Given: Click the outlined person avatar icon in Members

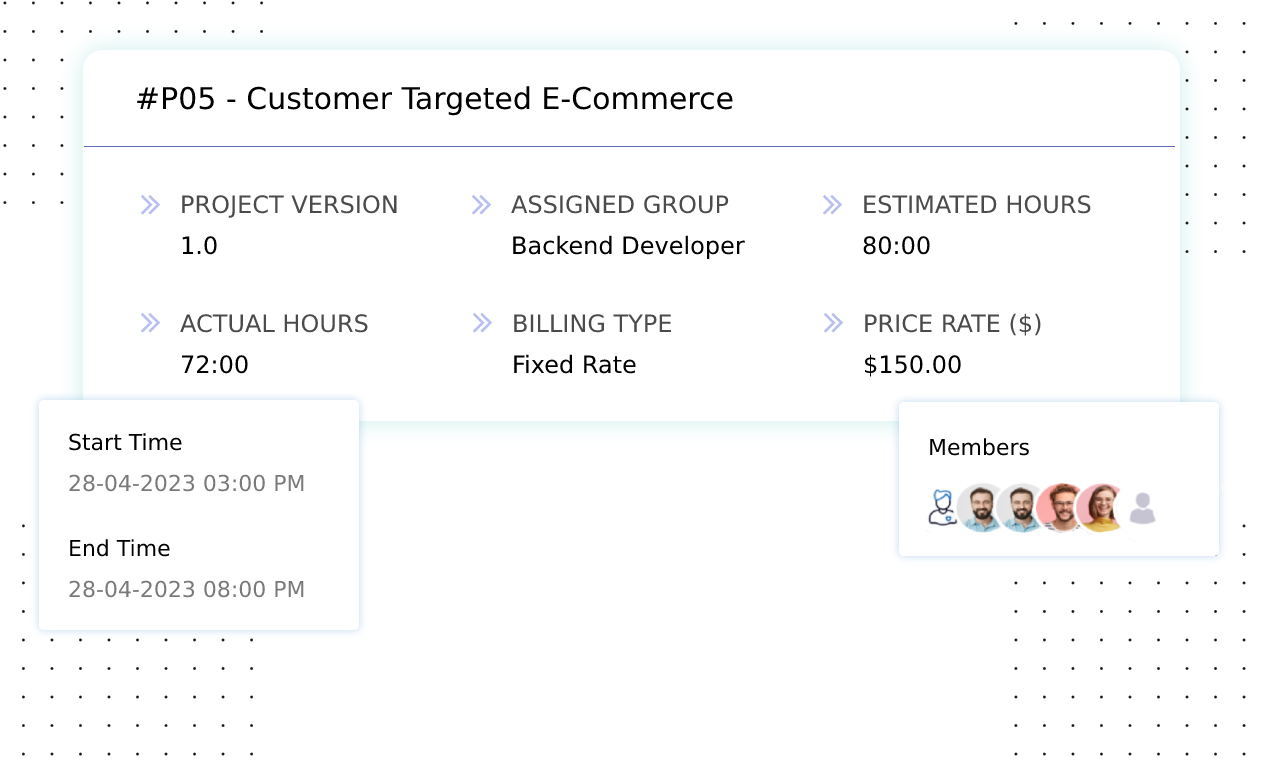Looking at the screenshot, I should point(940,508).
